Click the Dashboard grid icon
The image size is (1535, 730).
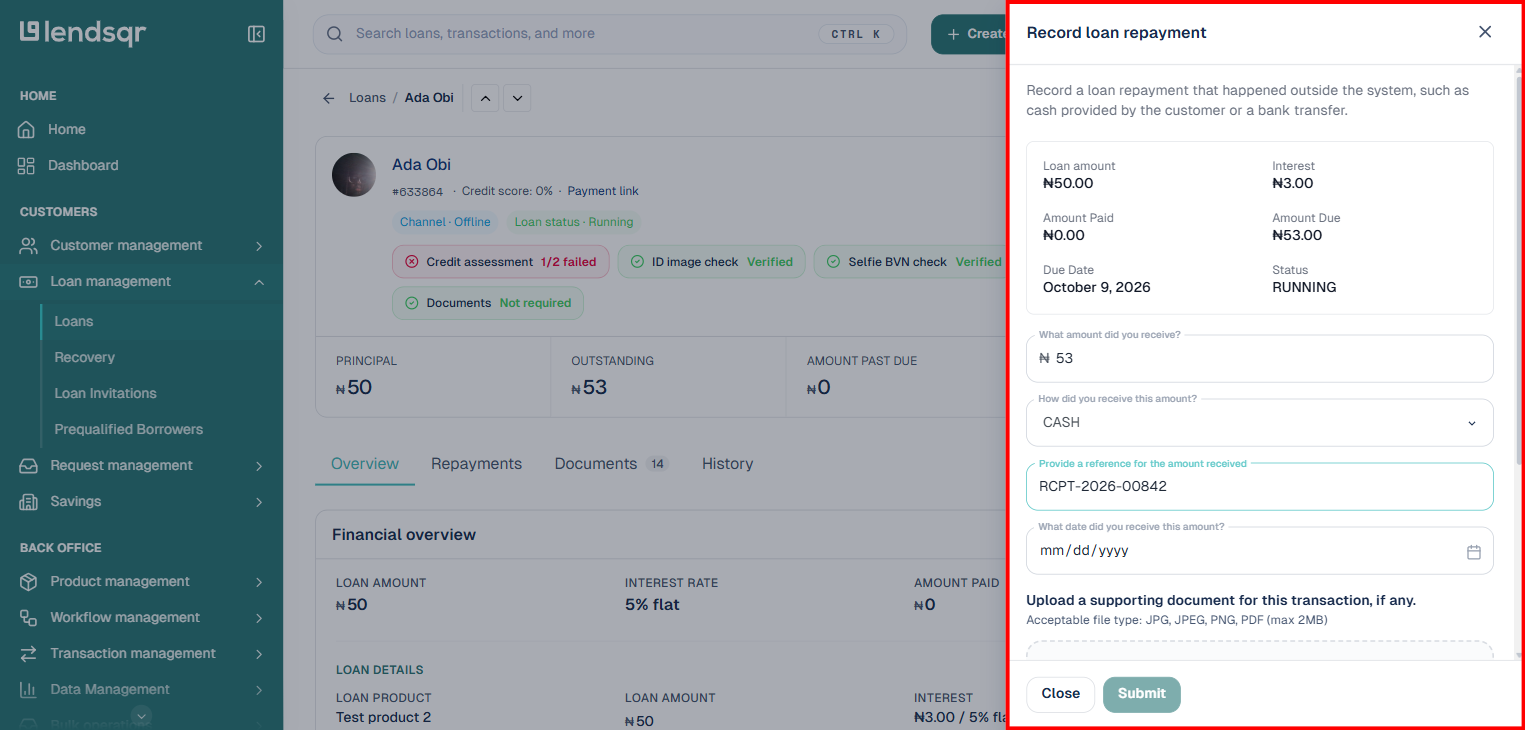(x=27, y=165)
